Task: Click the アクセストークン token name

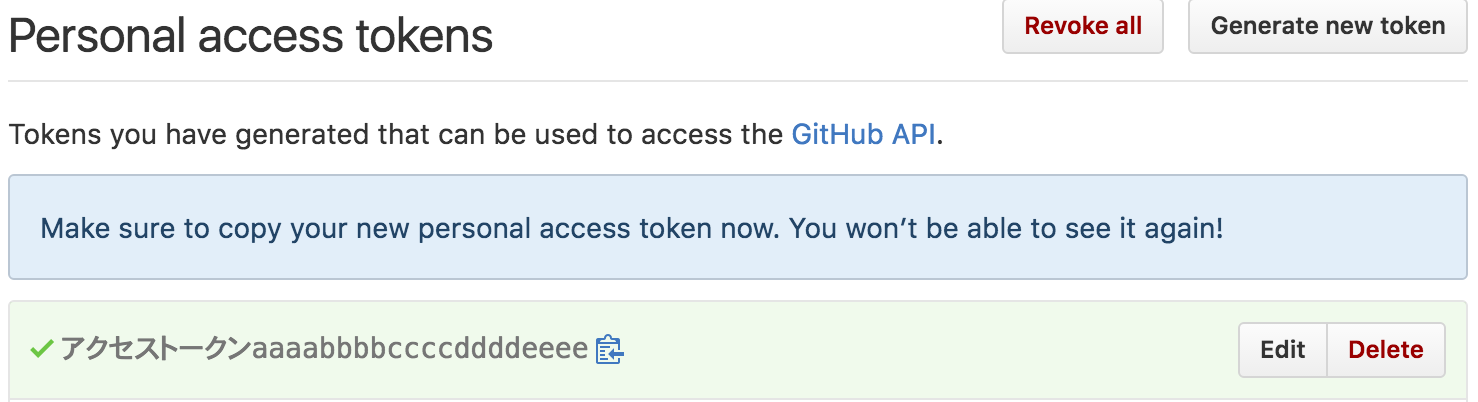Action: tap(156, 350)
